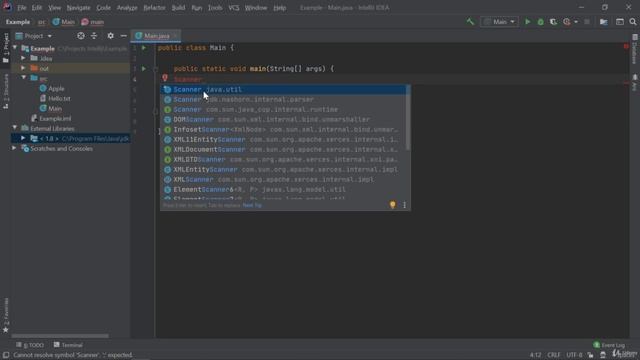This screenshot has width=640, height=360.
Task: Select the Main.java editor tab
Action: [x=157, y=36]
